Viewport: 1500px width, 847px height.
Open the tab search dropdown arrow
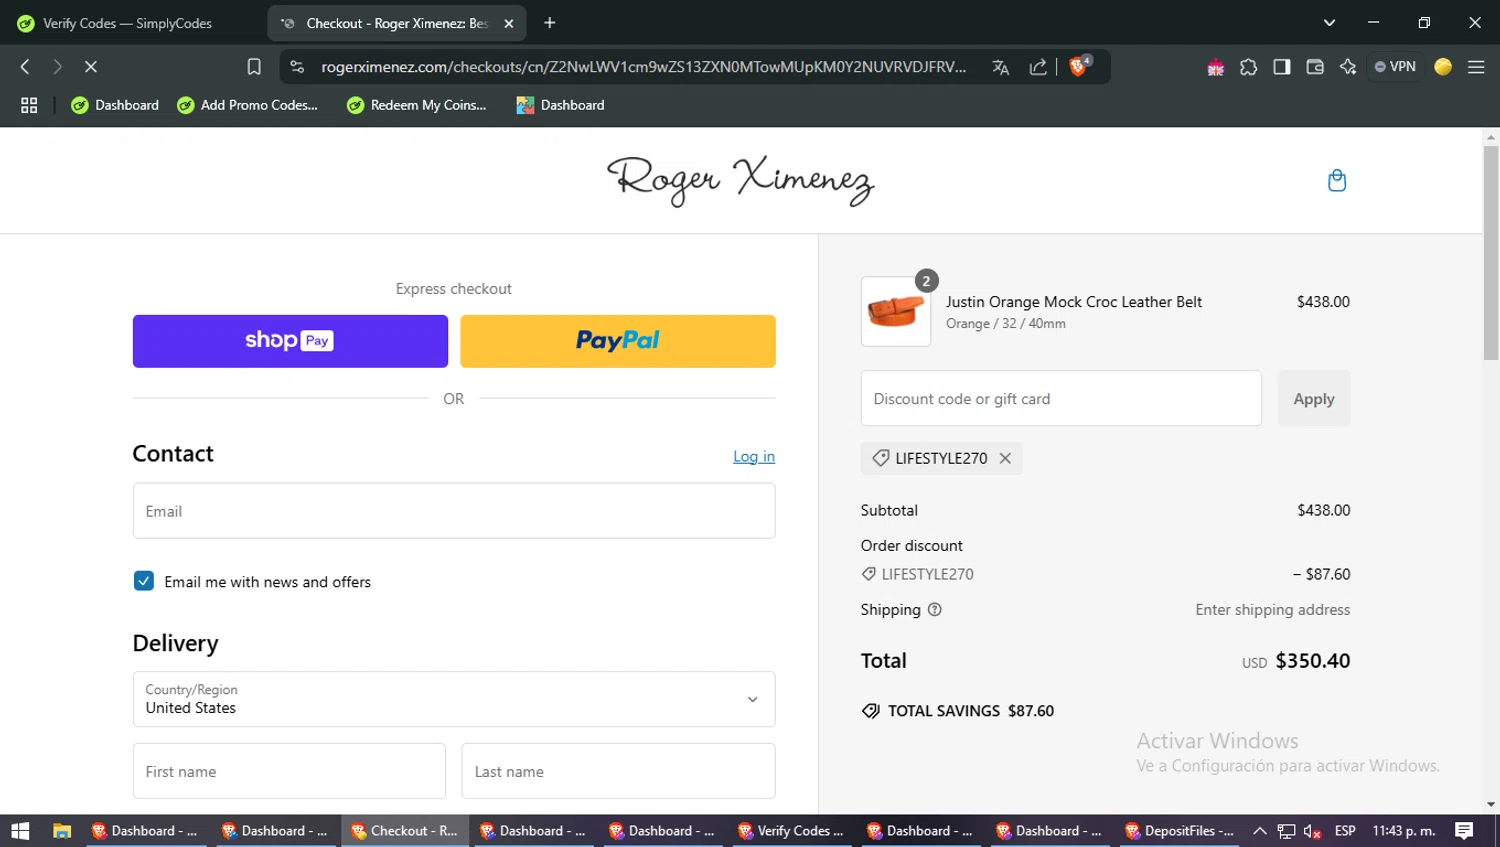tap(1329, 23)
